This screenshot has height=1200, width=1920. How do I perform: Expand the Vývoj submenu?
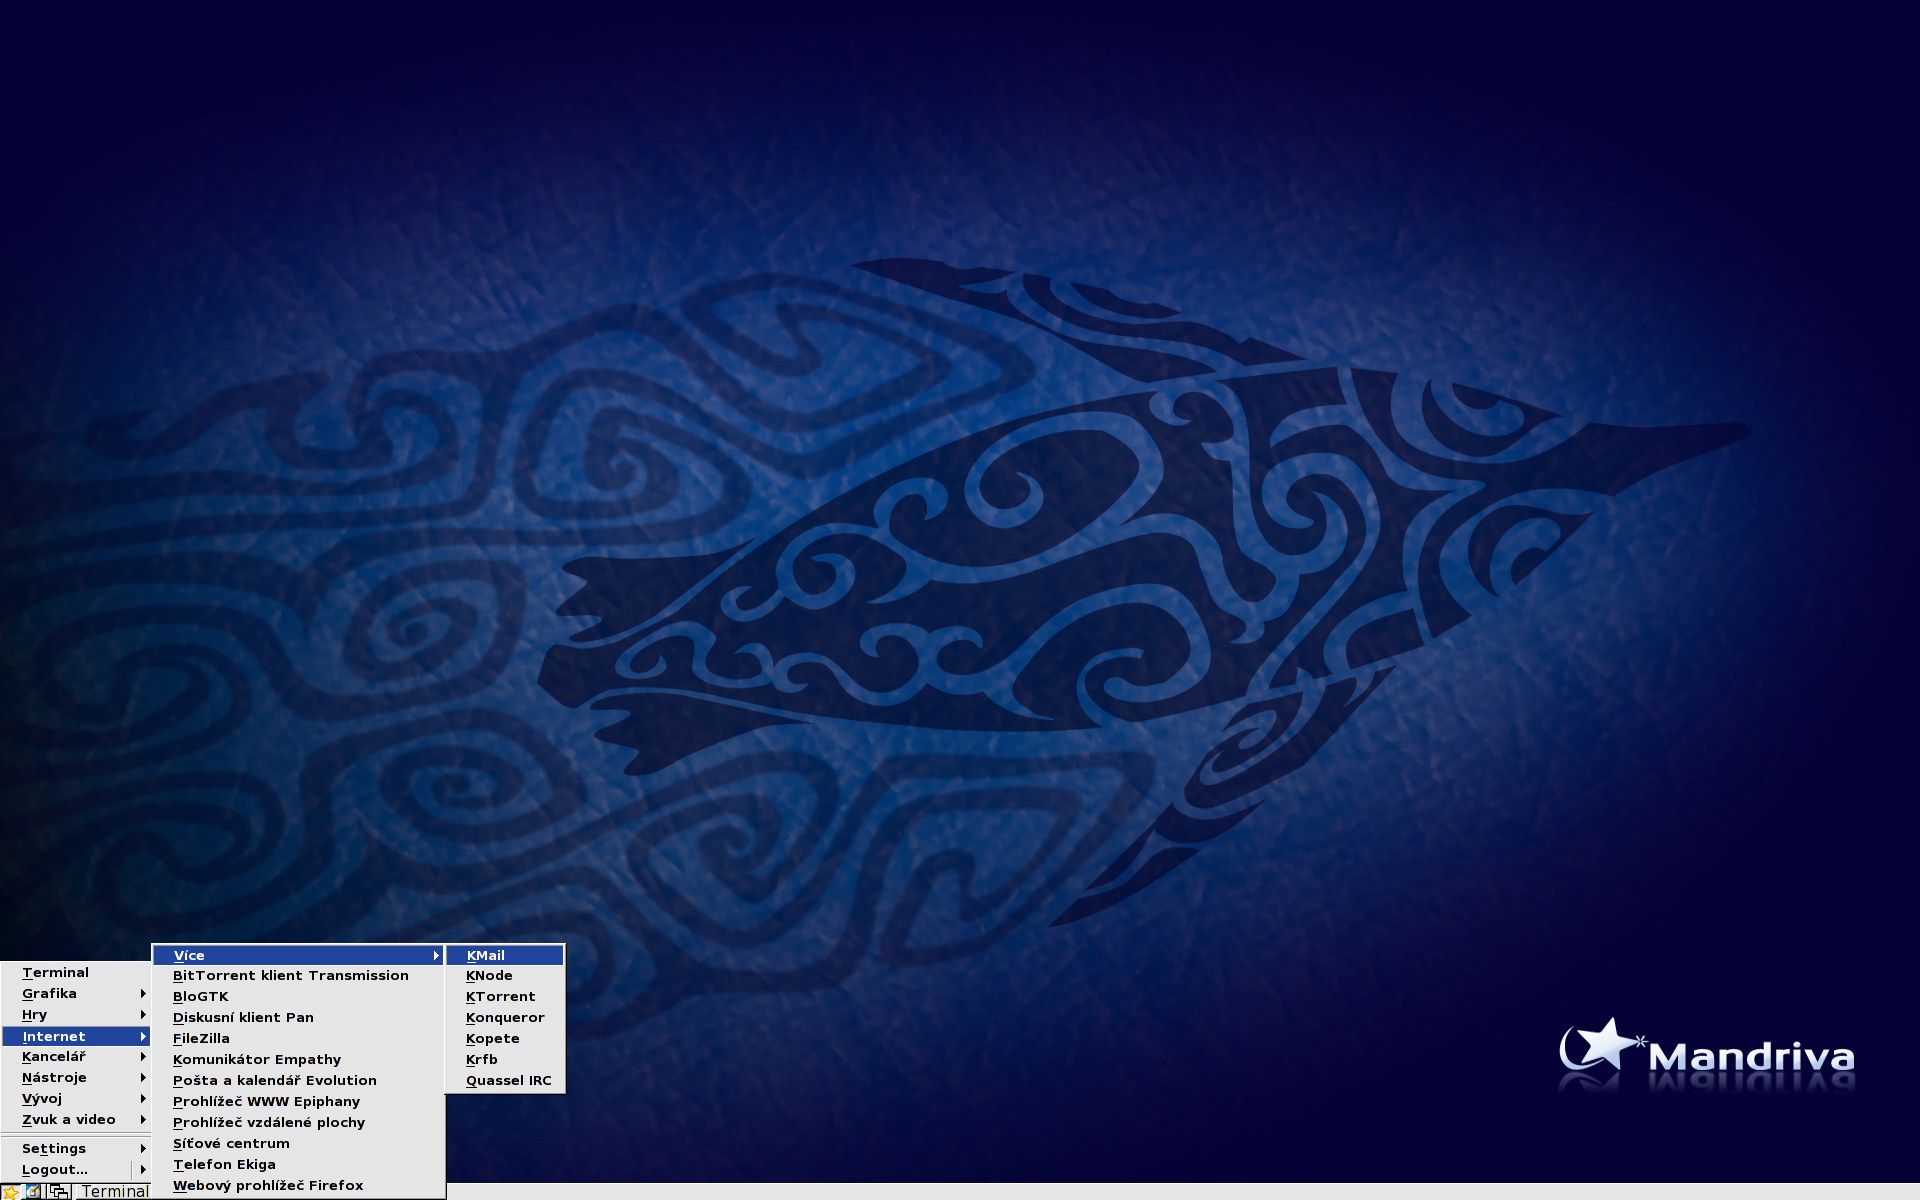point(76,1098)
